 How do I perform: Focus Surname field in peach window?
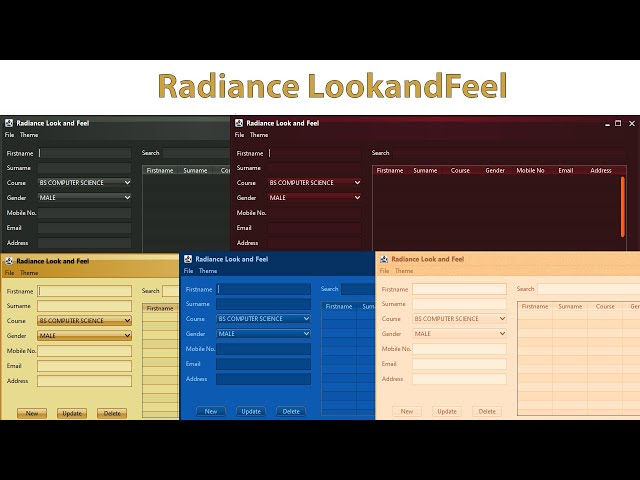tap(459, 304)
